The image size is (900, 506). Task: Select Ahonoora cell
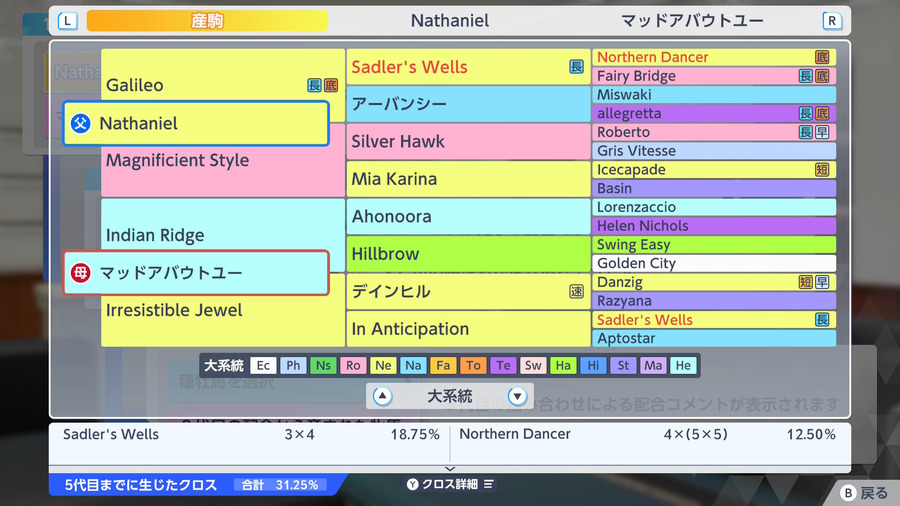click(468, 217)
